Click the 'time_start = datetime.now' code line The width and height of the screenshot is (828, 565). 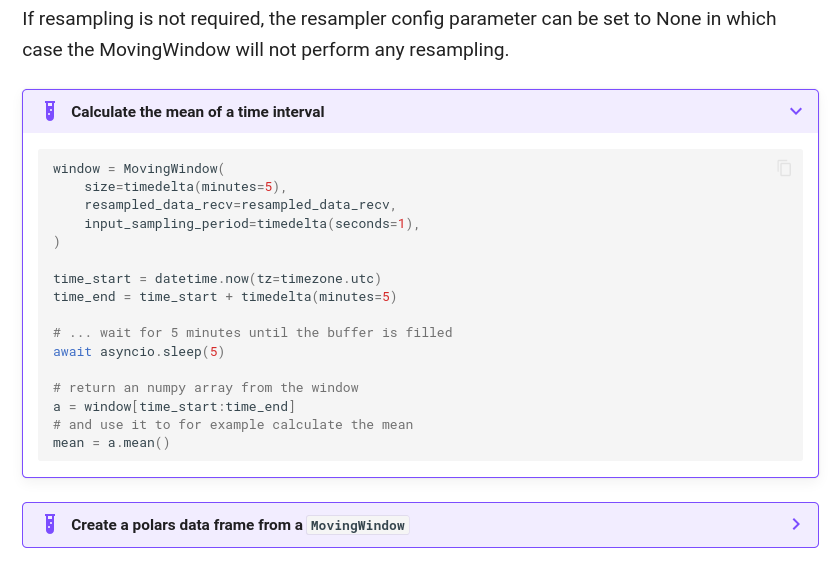(x=217, y=278)
